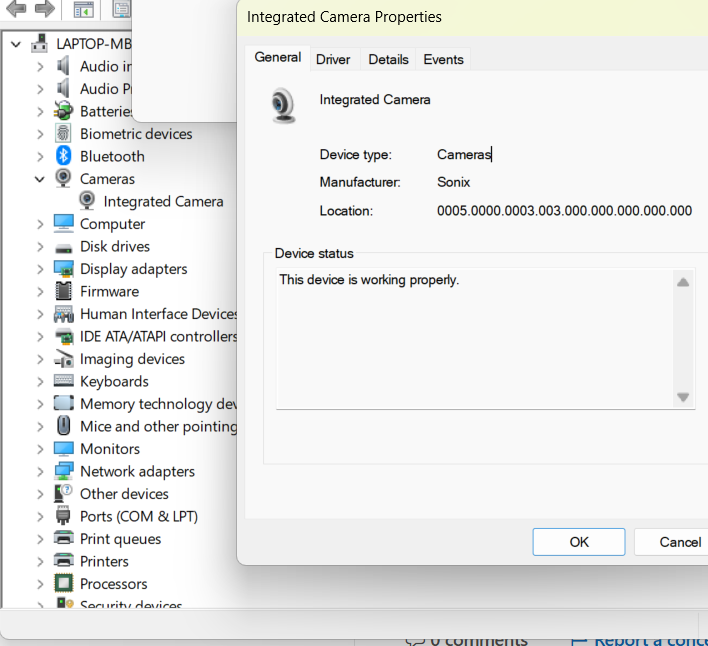
Task: Open the Driver tab
Action: (333, 59)
